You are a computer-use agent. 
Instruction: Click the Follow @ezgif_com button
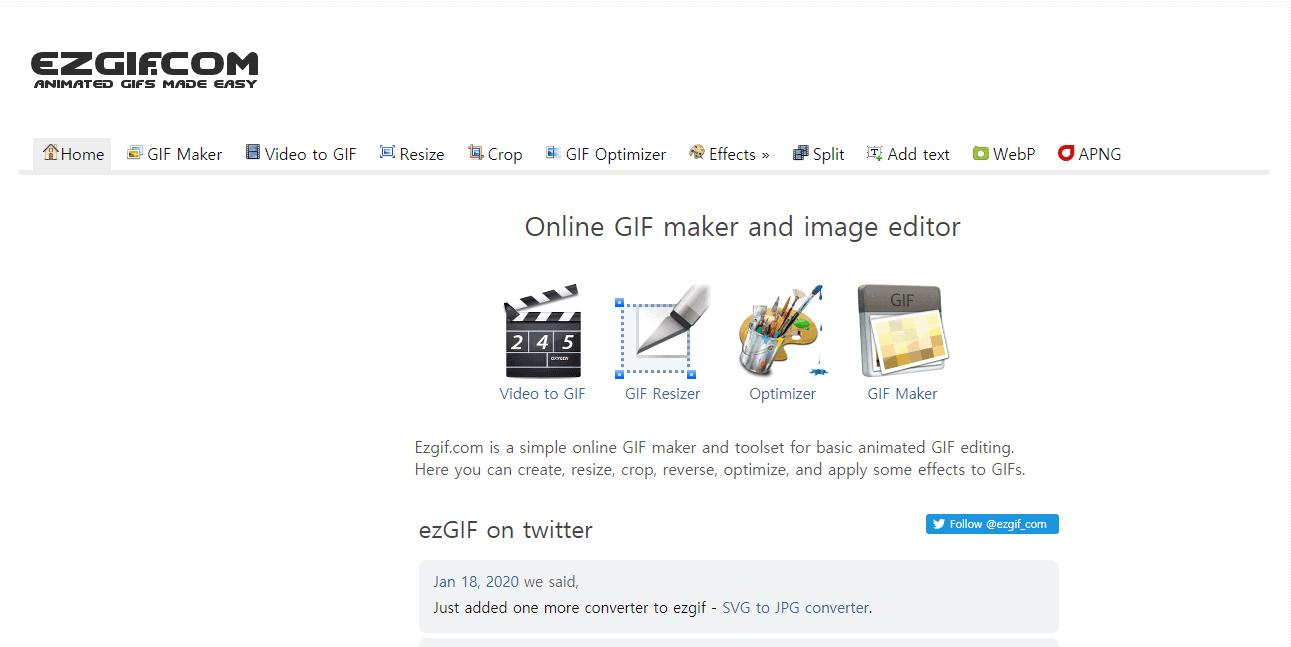coord(991,523)
